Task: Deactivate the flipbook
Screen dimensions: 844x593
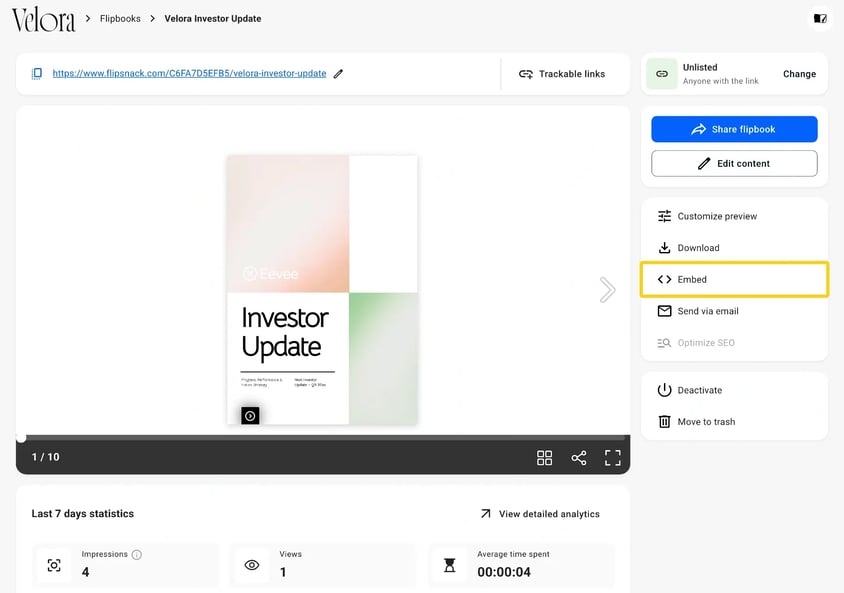Action: 734,390
